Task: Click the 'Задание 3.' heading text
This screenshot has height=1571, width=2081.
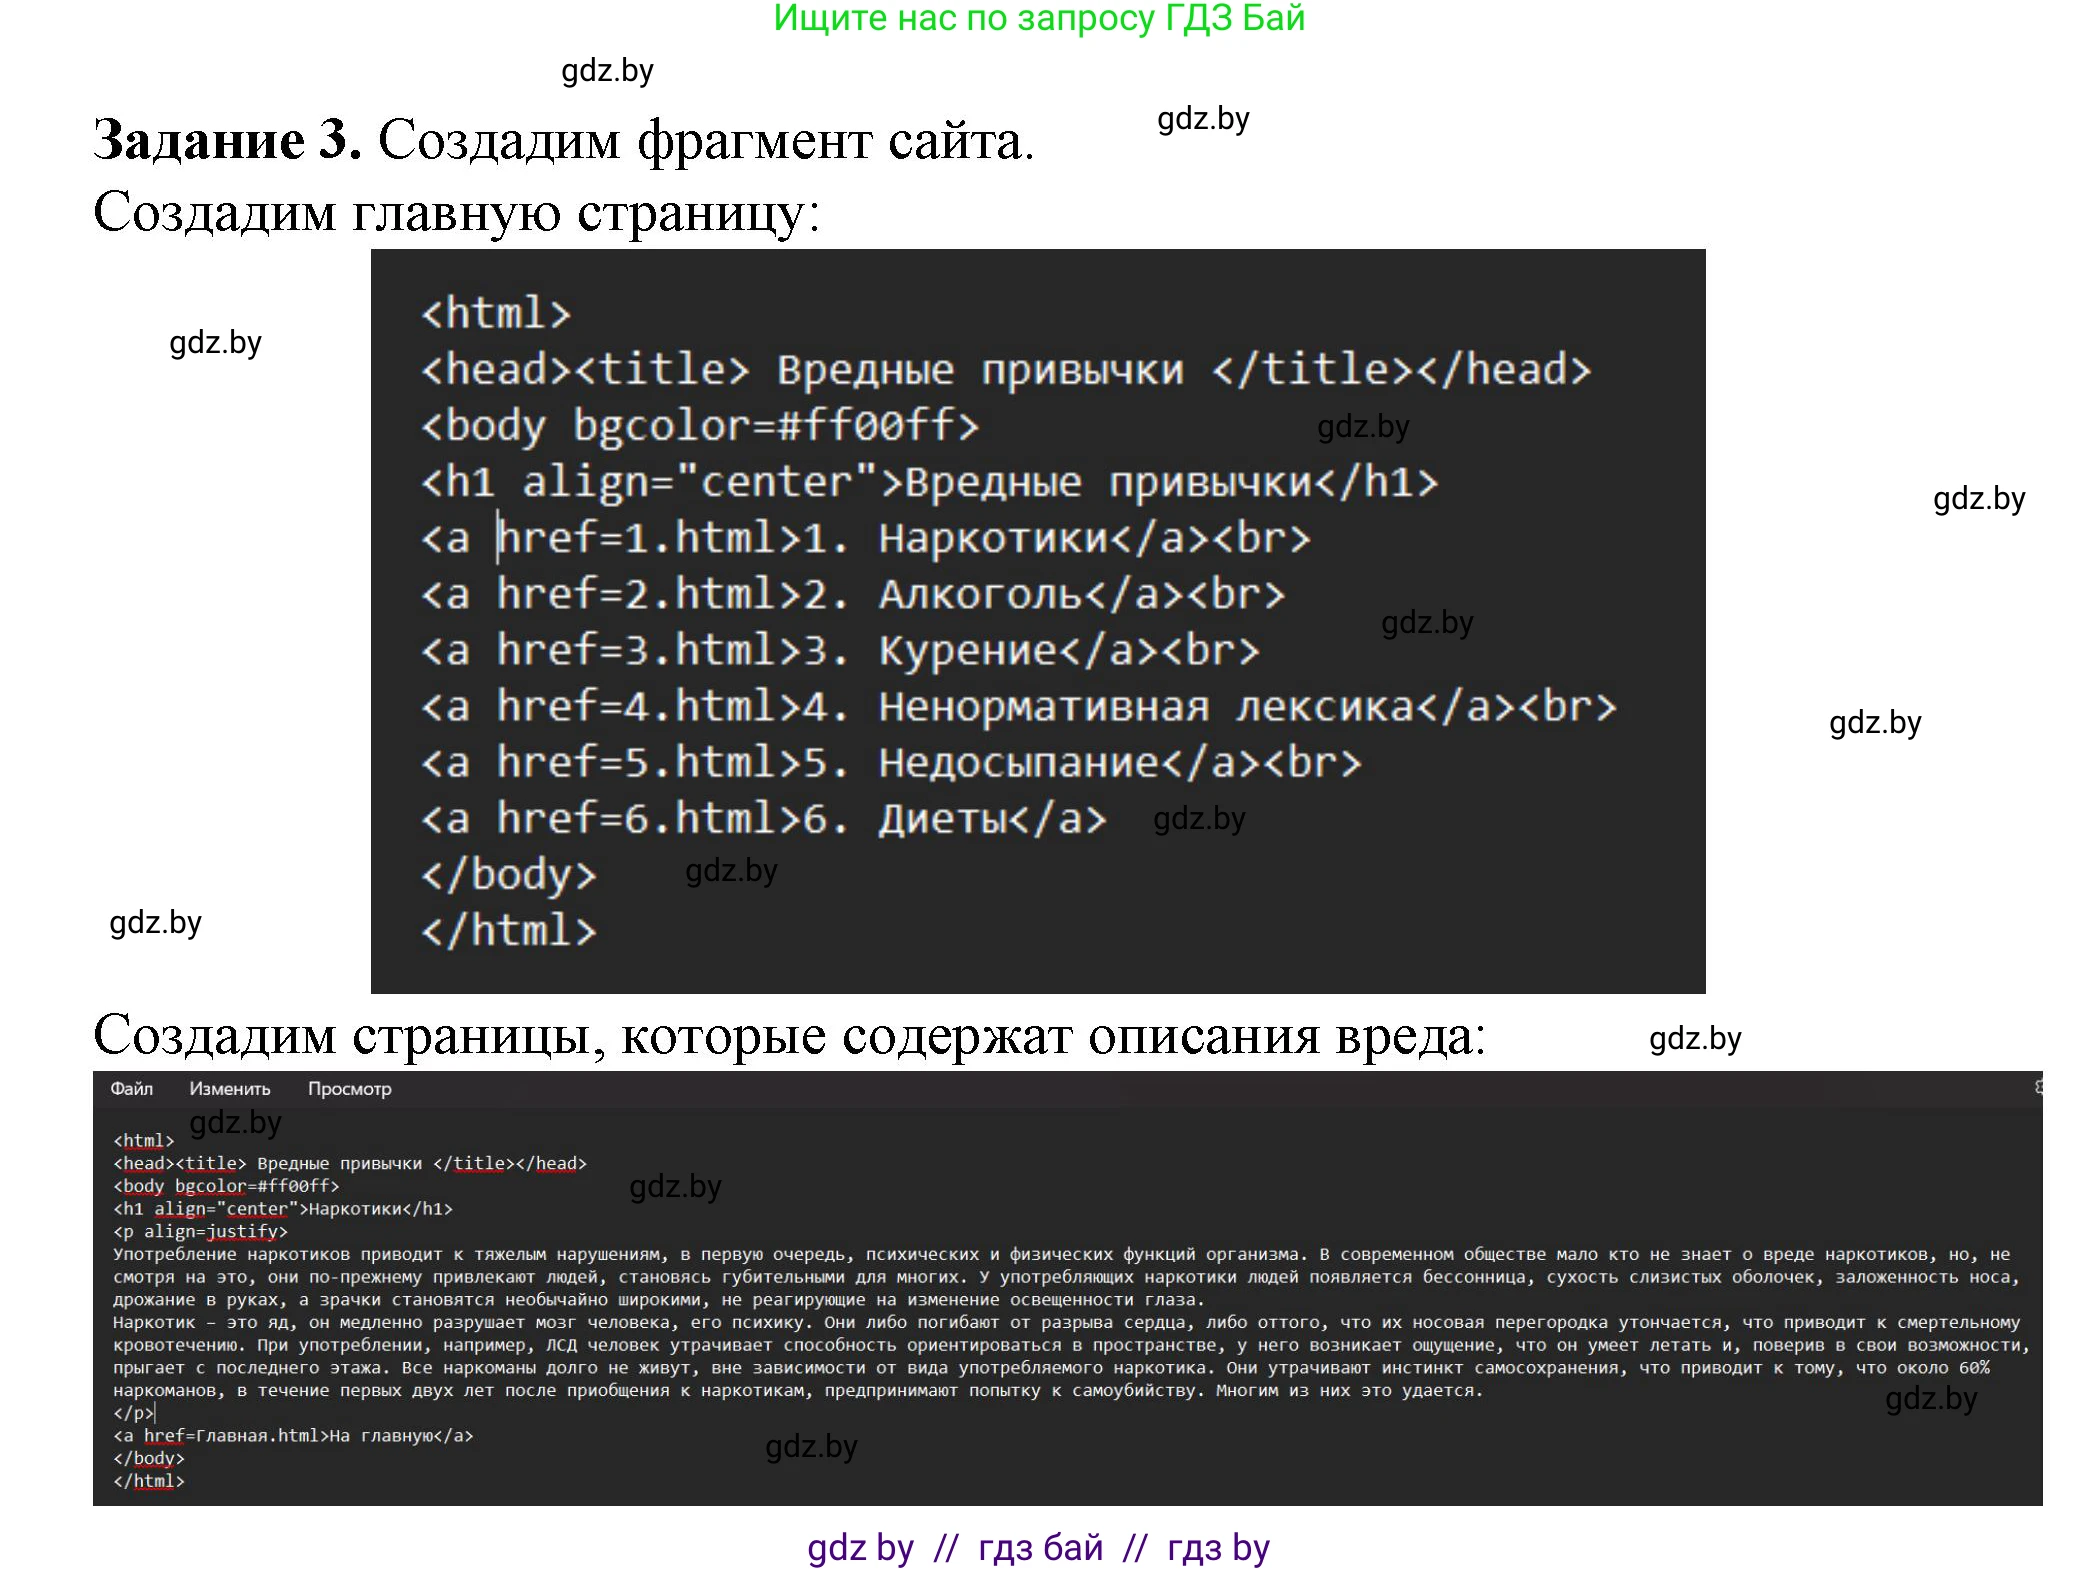Action: (x=227, y=139)
